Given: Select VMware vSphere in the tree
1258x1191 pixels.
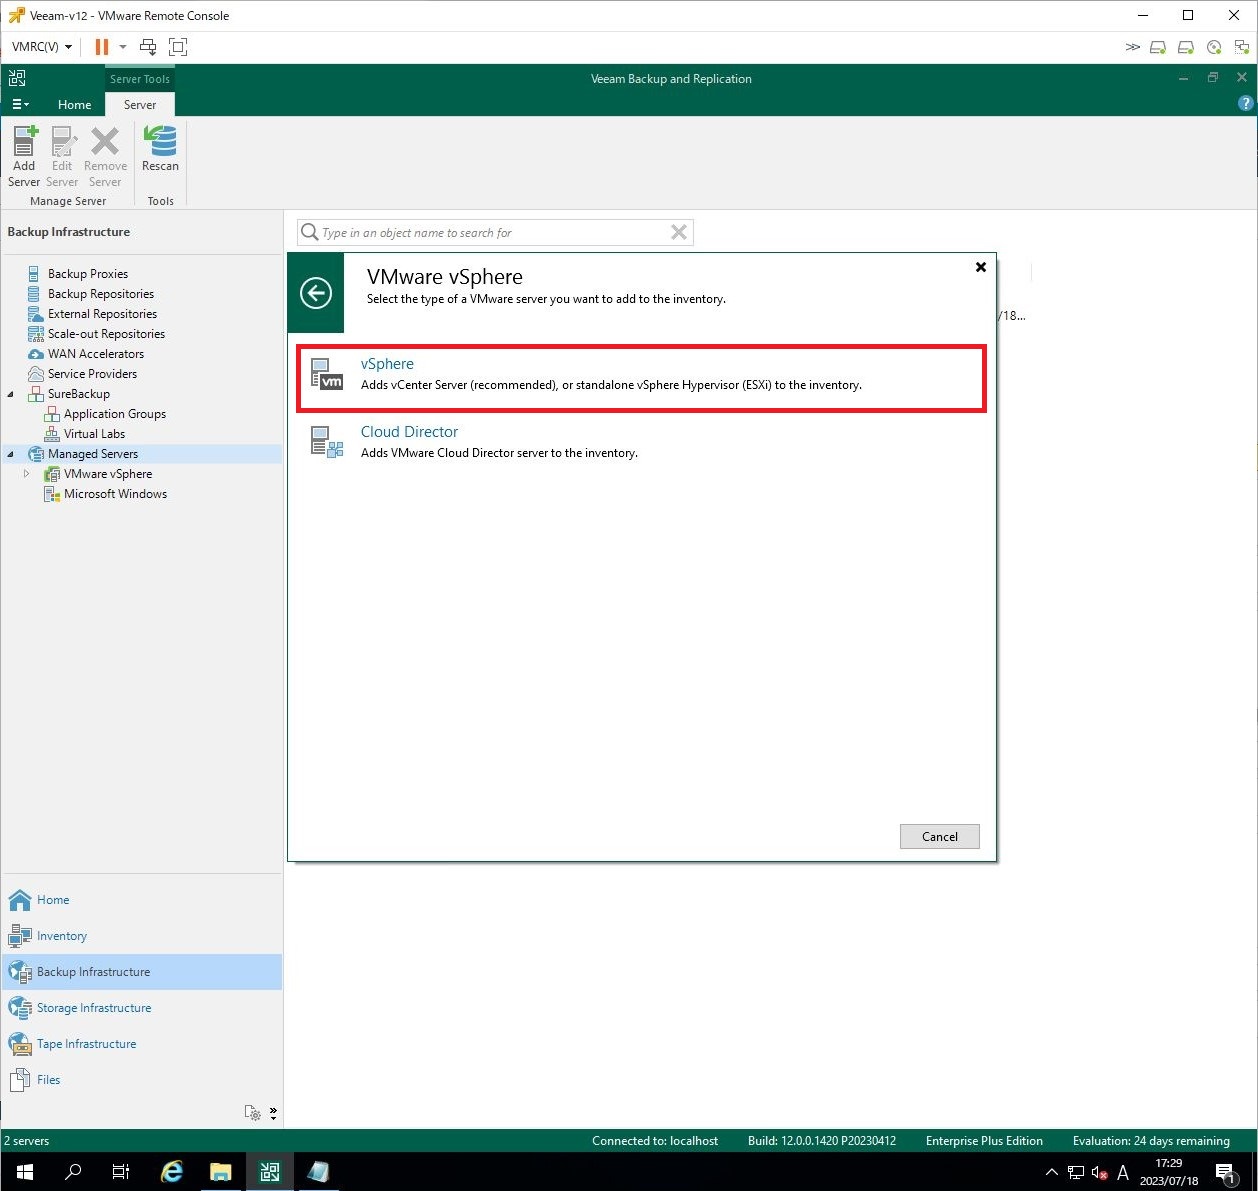Looking at the screenshot, I should pos(108,474).
